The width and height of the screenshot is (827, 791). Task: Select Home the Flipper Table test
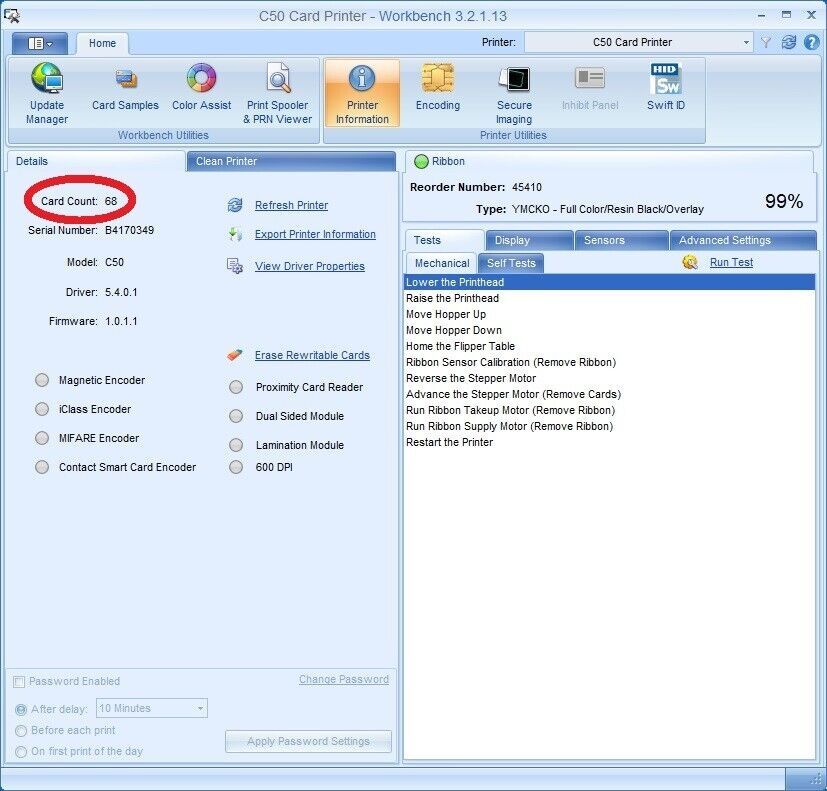610,346
